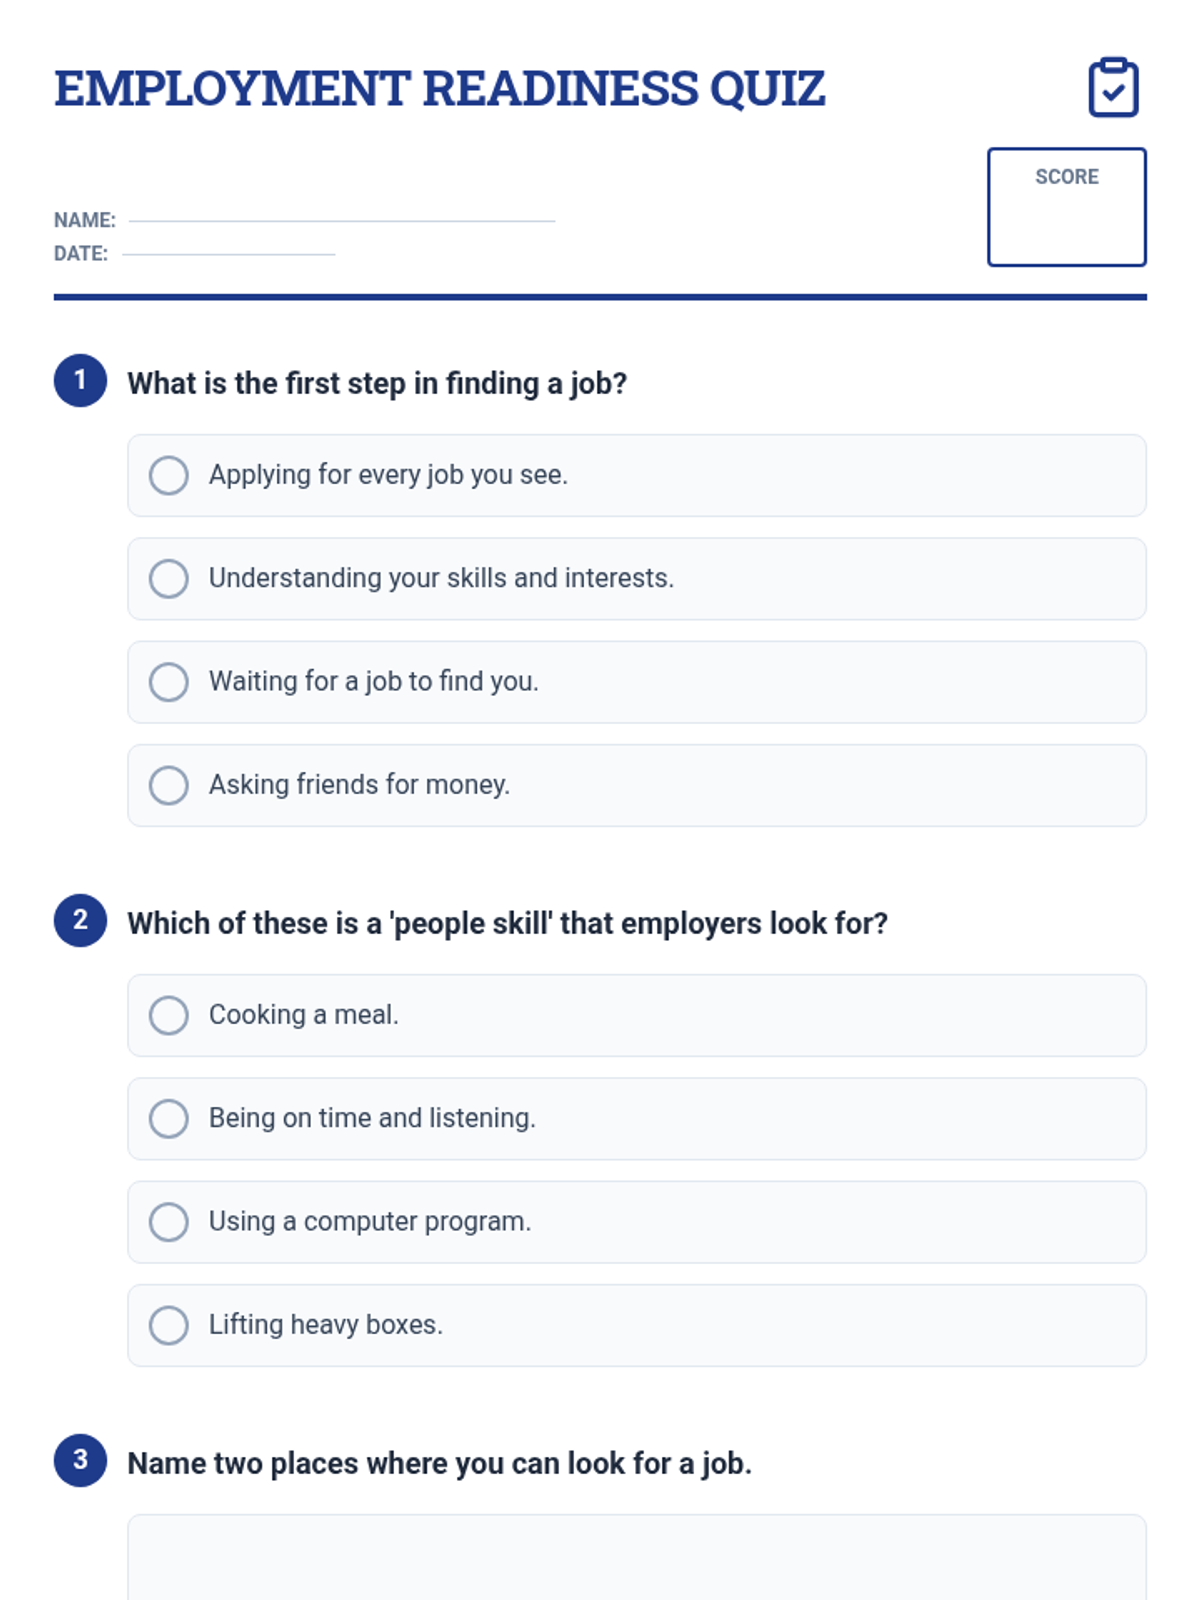Click inside the SCORE box
Image resolution: width=1200 pixels, height=1600 pixels.
[1067, 207]
